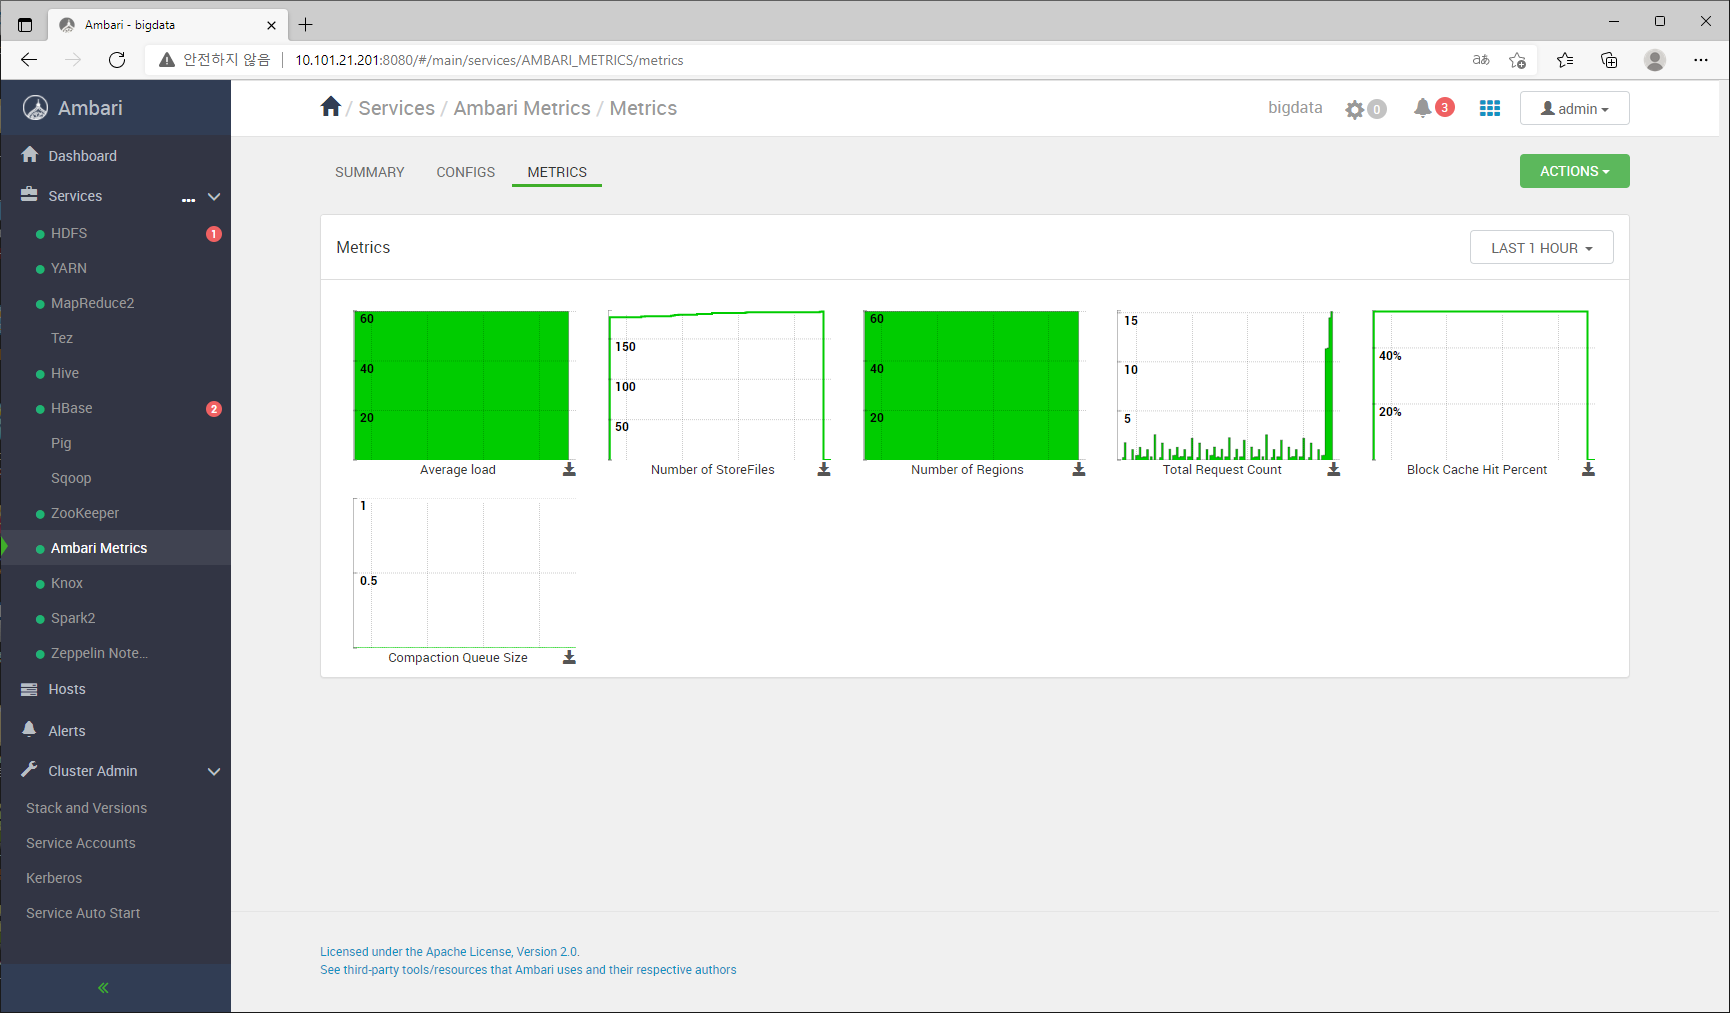The height and width of the screenshot is (1013, 1730).
Task: Switch to the Configs tab
Action: coord(466,172)
